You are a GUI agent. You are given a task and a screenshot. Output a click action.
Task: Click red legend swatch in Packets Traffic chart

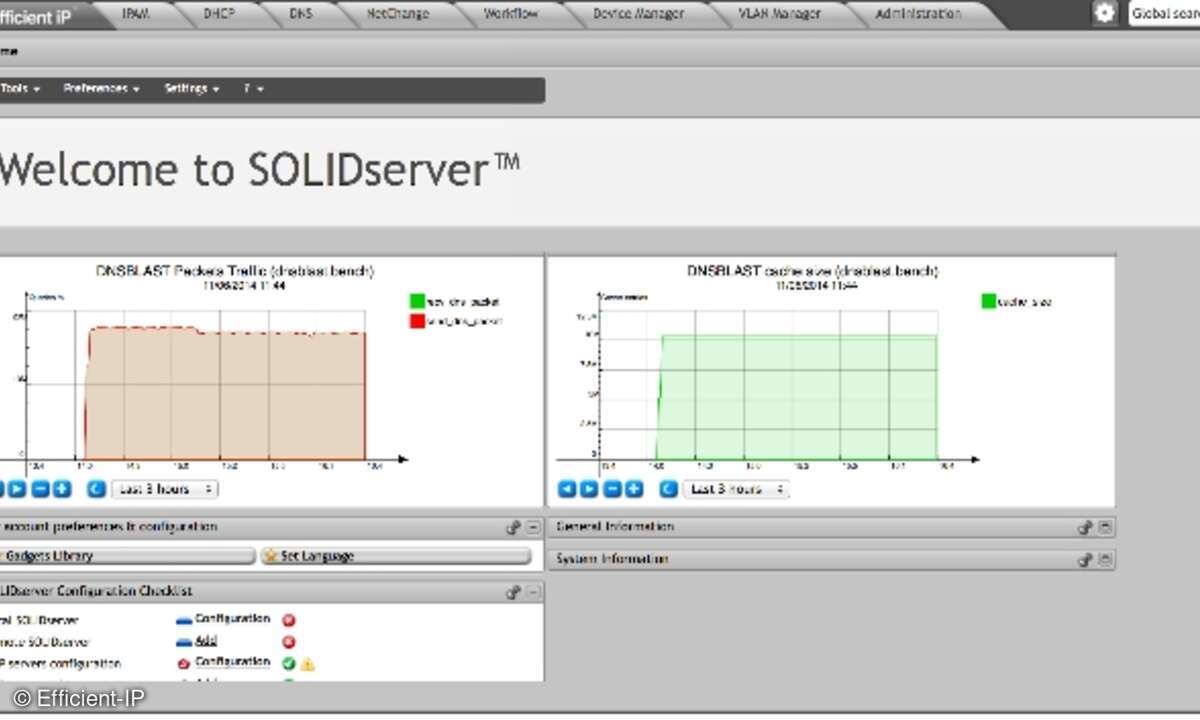(418, 321)
